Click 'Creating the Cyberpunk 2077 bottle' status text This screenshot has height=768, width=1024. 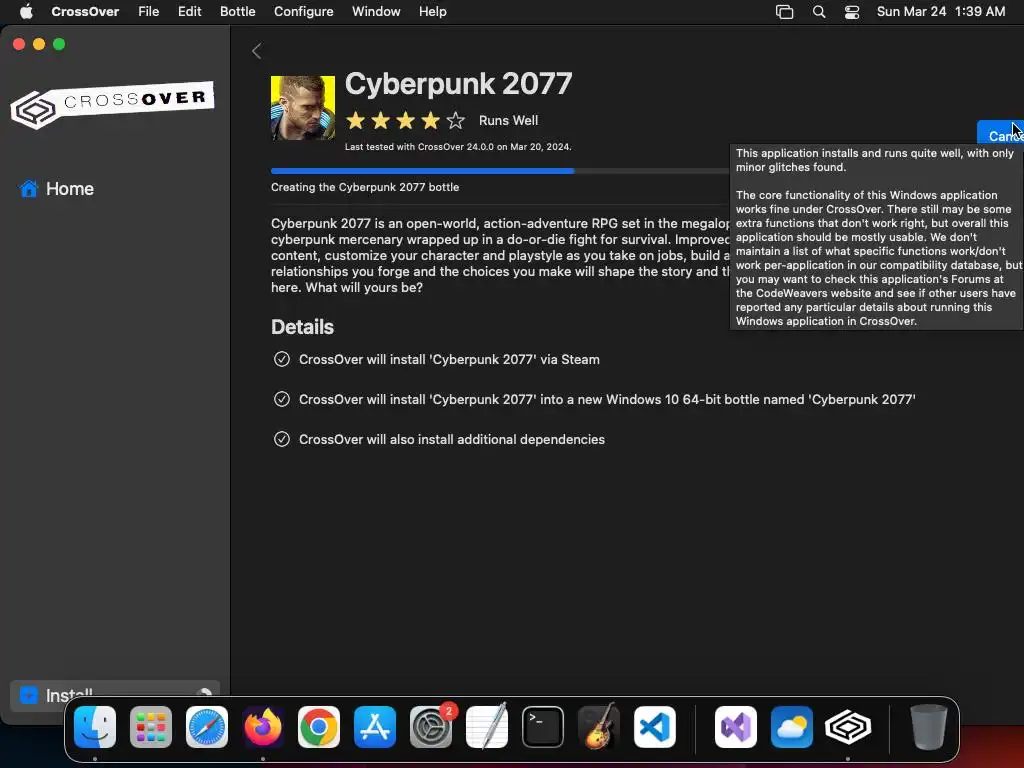pyautogui.click(x=365, y=187)
